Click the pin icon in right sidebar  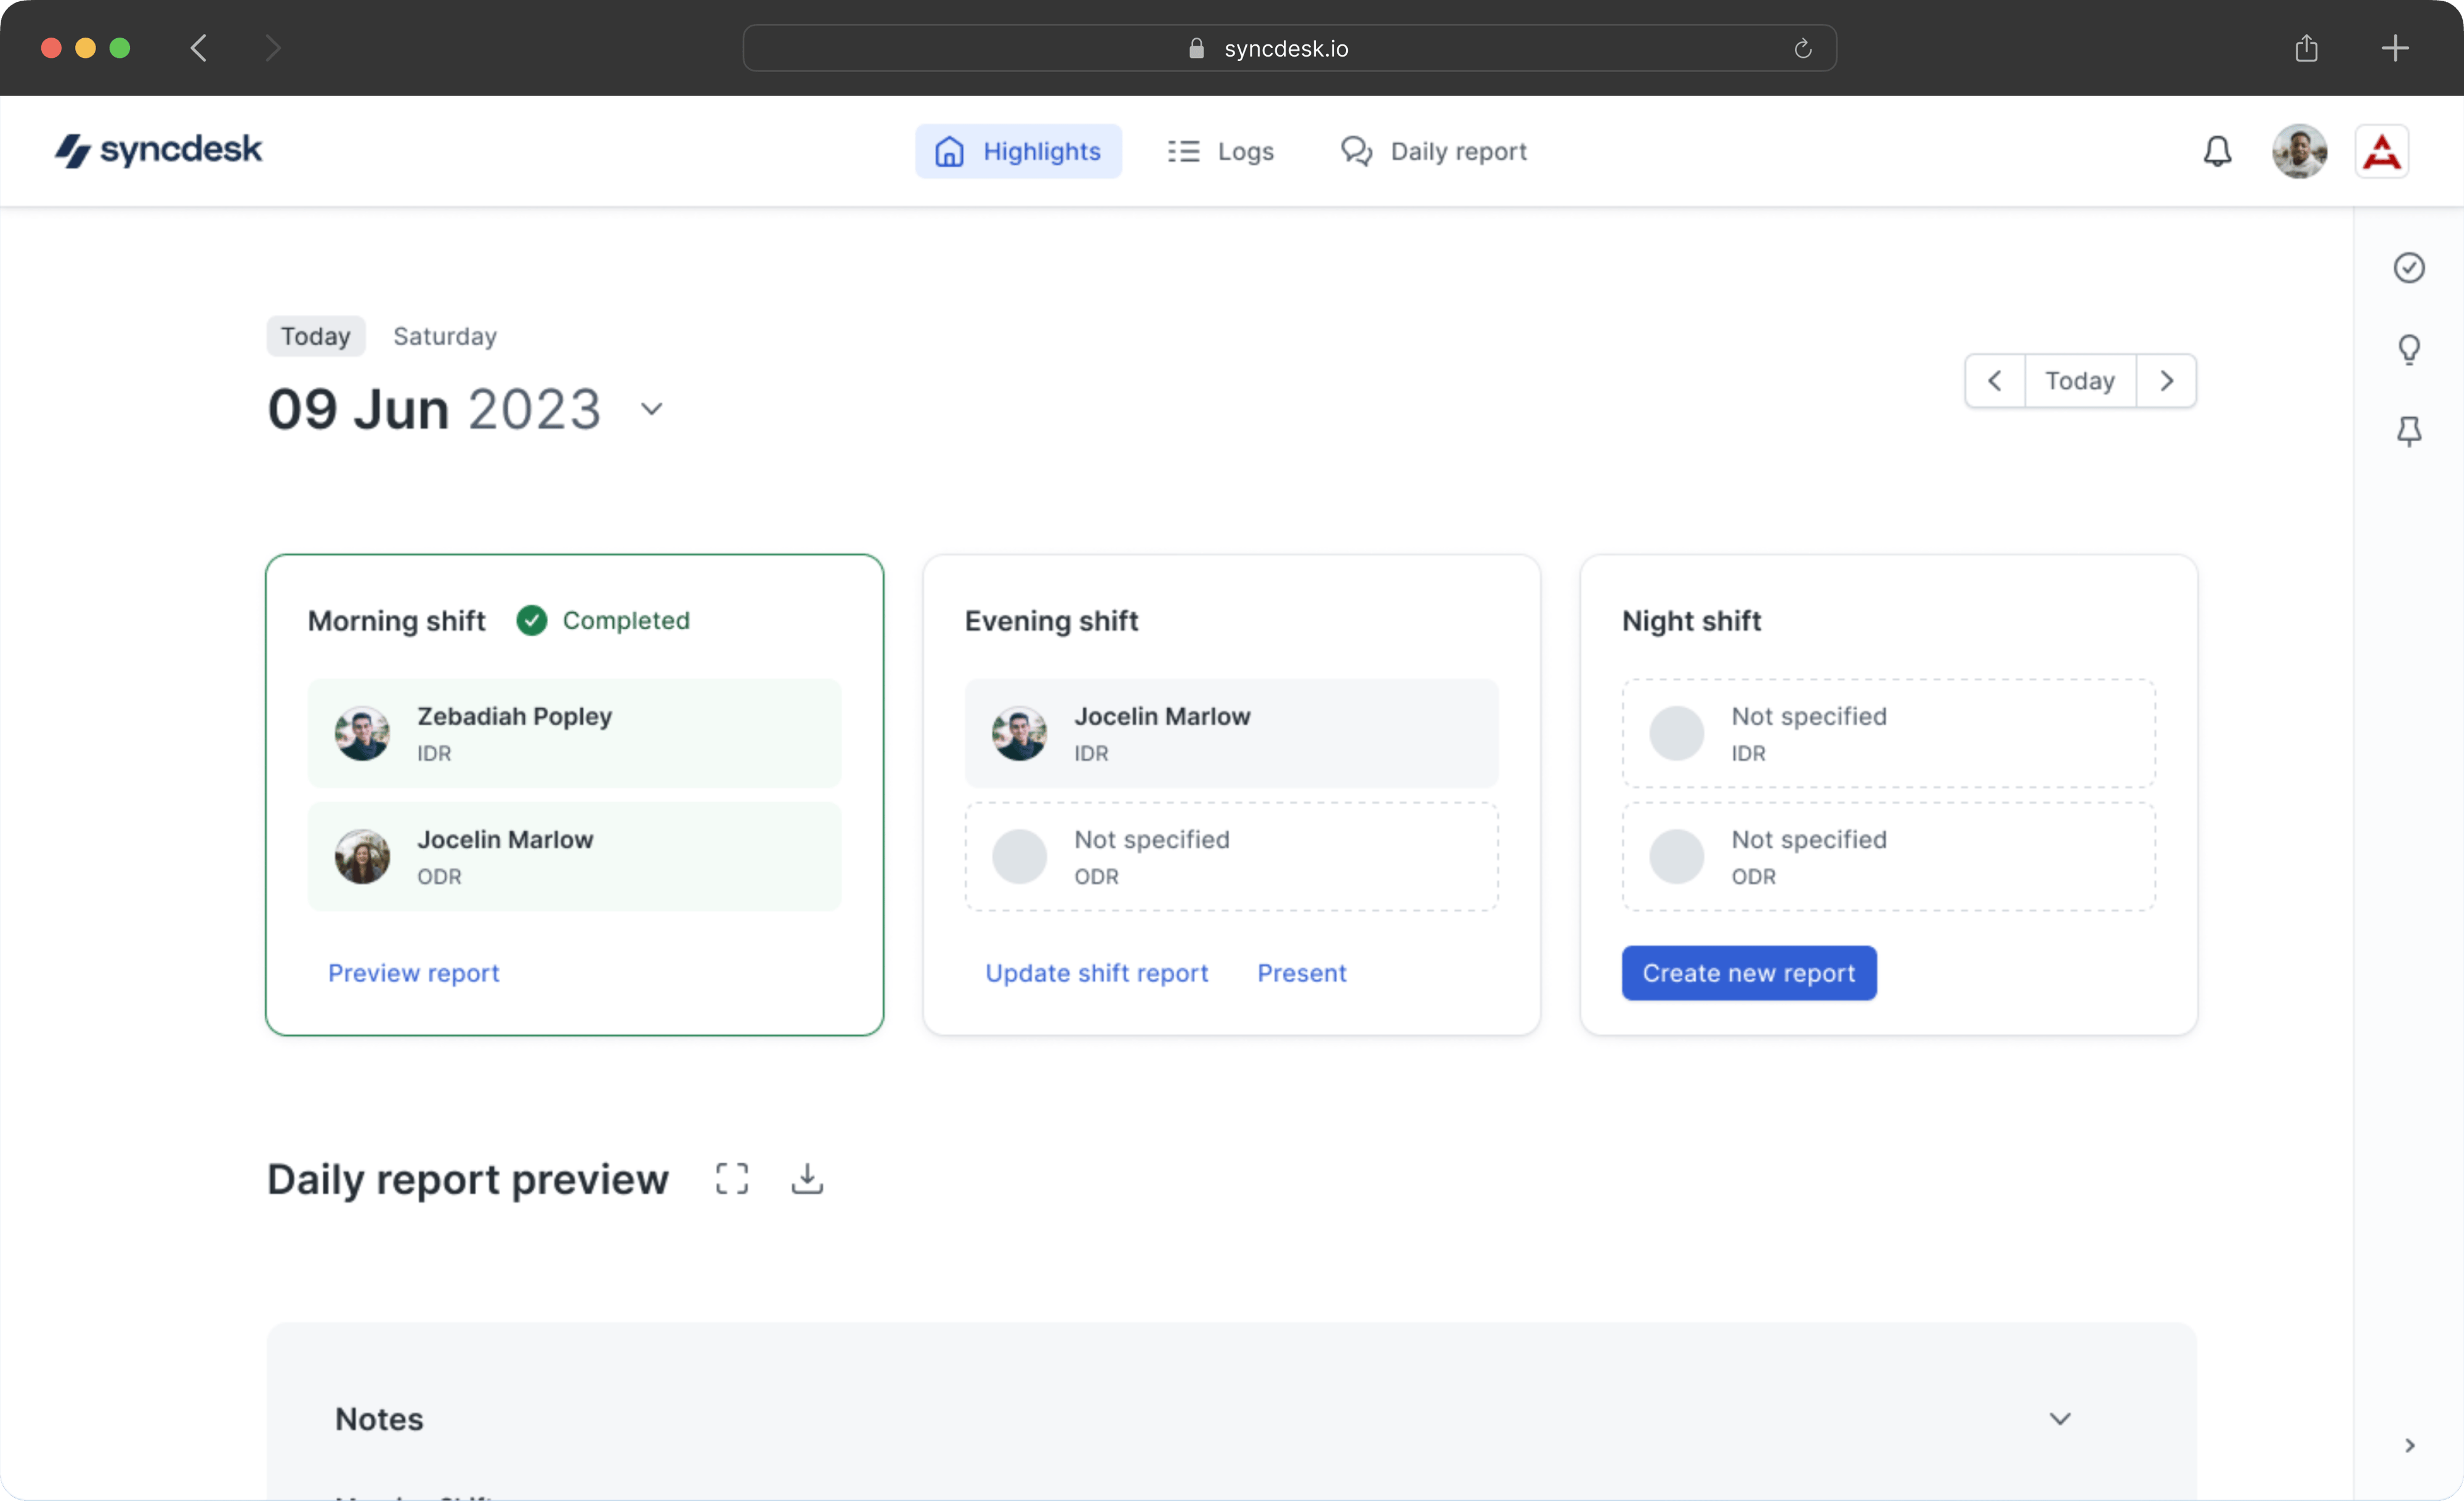click(2408, 431)
